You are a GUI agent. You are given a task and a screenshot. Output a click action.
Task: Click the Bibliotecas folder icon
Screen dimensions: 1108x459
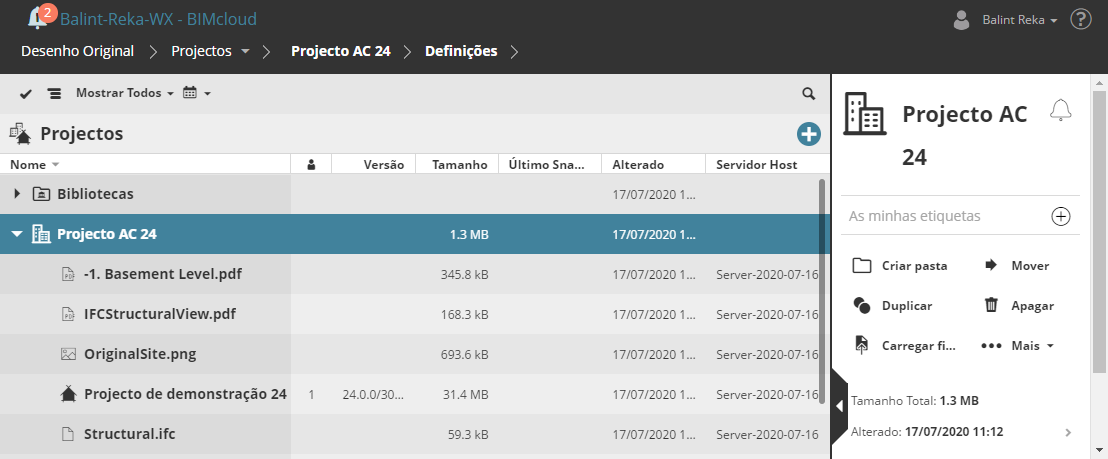(x=42, y=193)
